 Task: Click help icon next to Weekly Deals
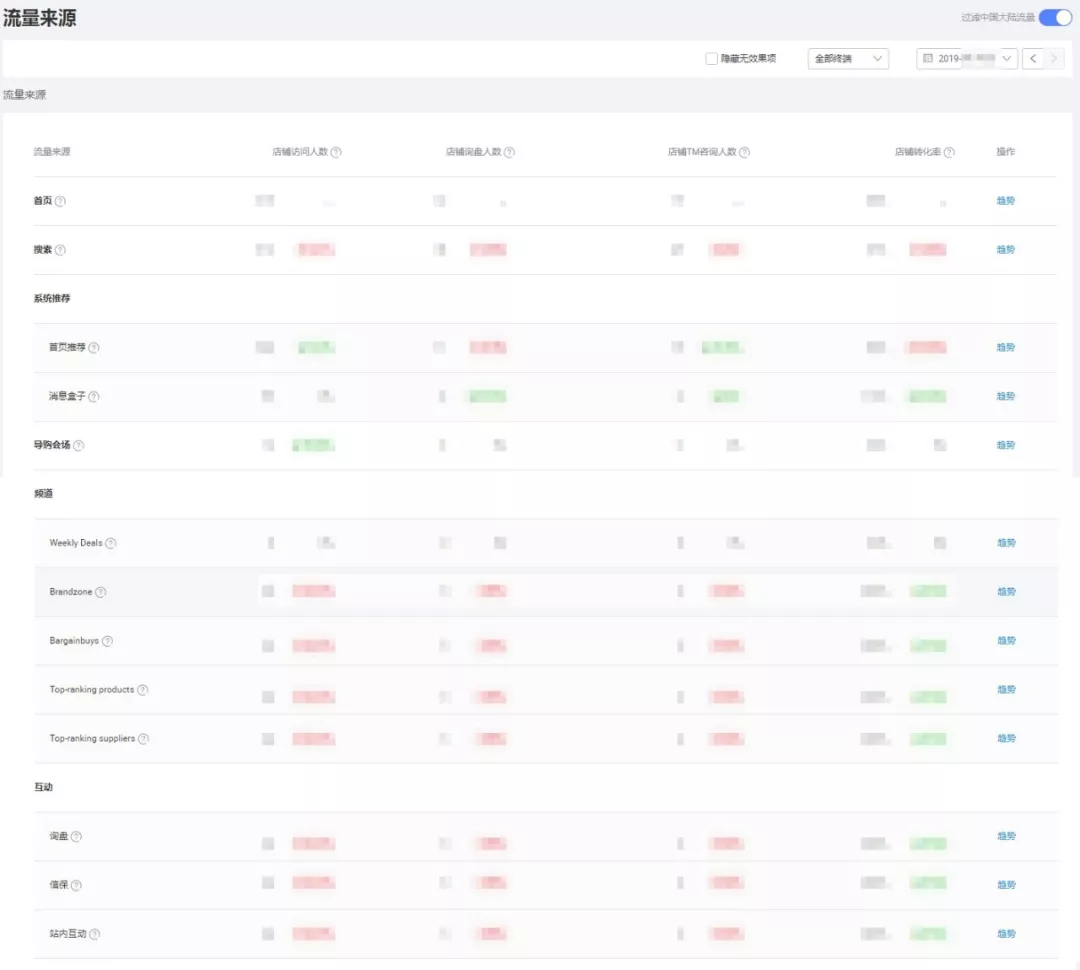[111, 543]
